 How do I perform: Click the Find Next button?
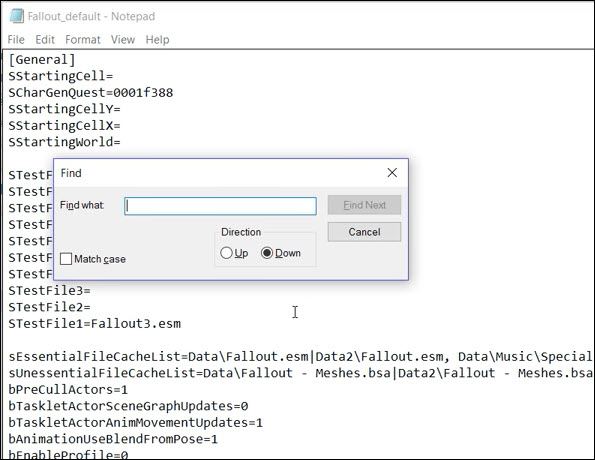tap(364, 205)
